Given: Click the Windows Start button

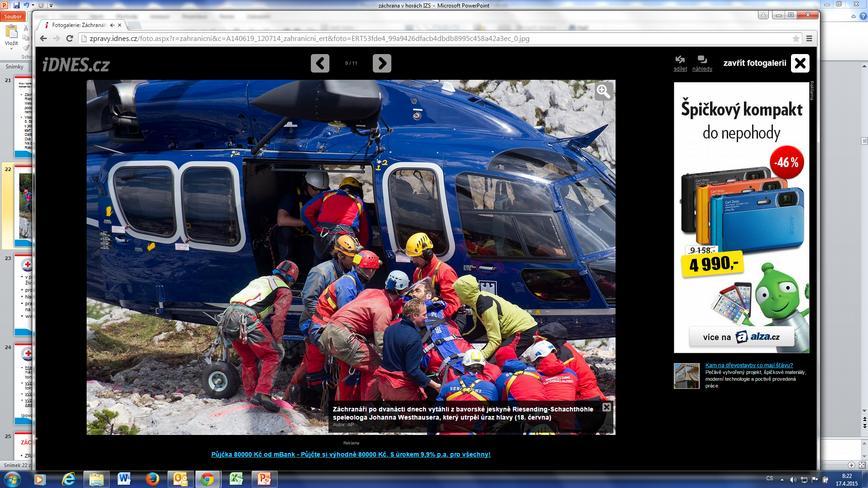Looking at the screenshot, I should click(12, 479).
